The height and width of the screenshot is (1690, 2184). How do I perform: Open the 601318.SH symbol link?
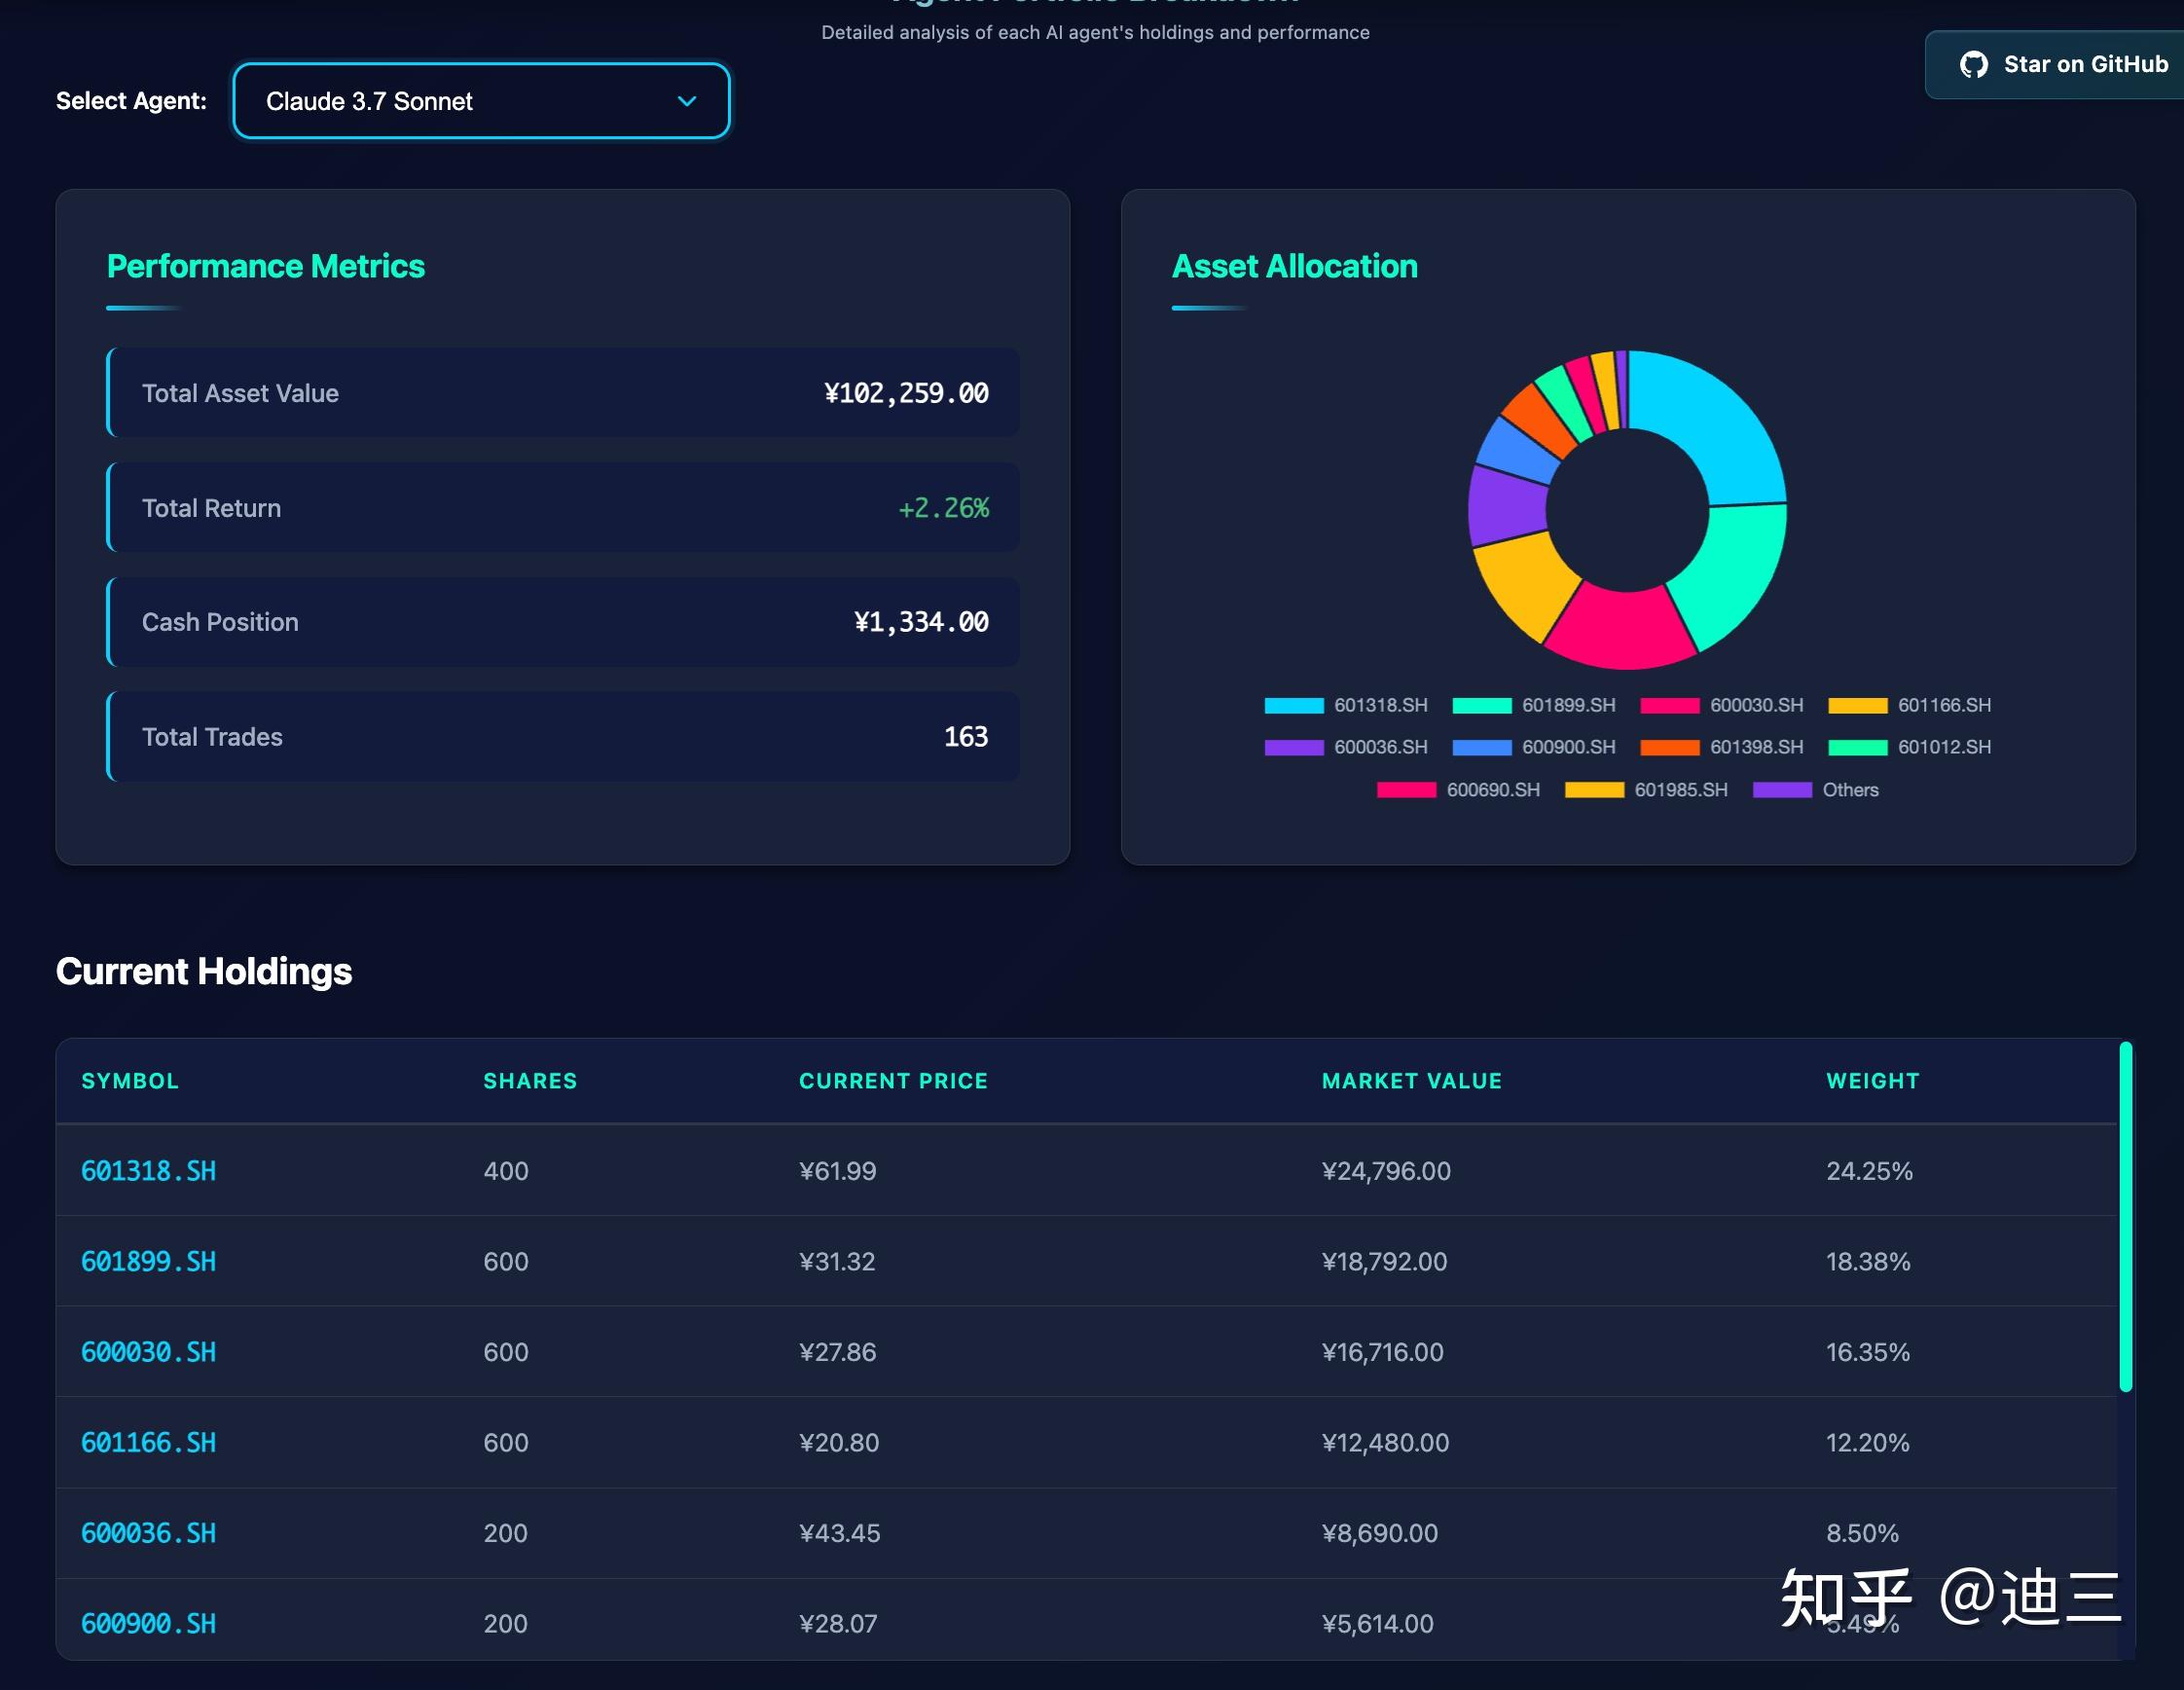pyautogui.click(x=148, y=1171)
